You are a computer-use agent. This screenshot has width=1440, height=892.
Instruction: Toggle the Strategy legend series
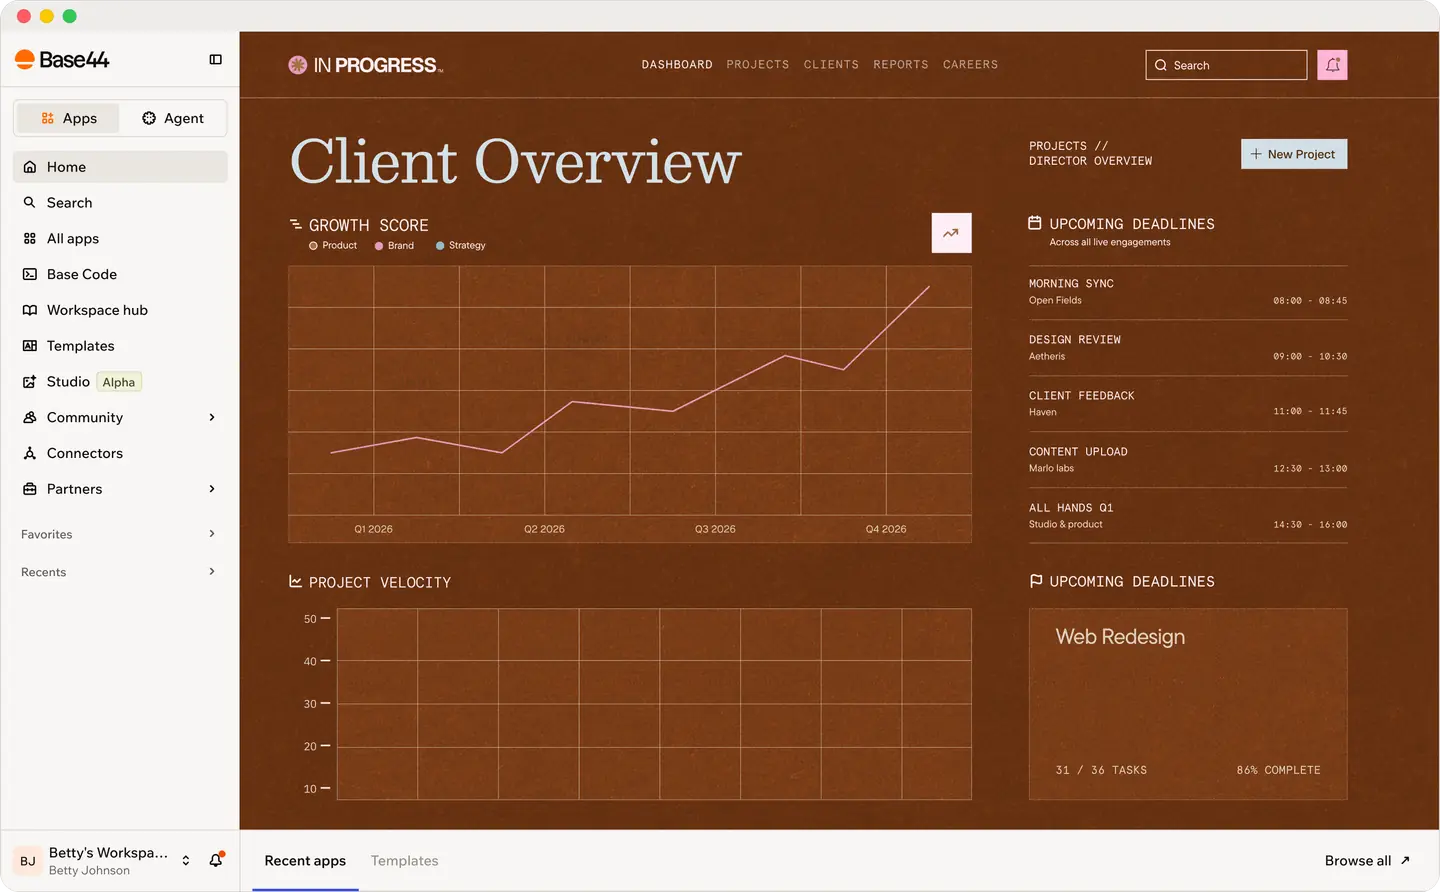461,246
